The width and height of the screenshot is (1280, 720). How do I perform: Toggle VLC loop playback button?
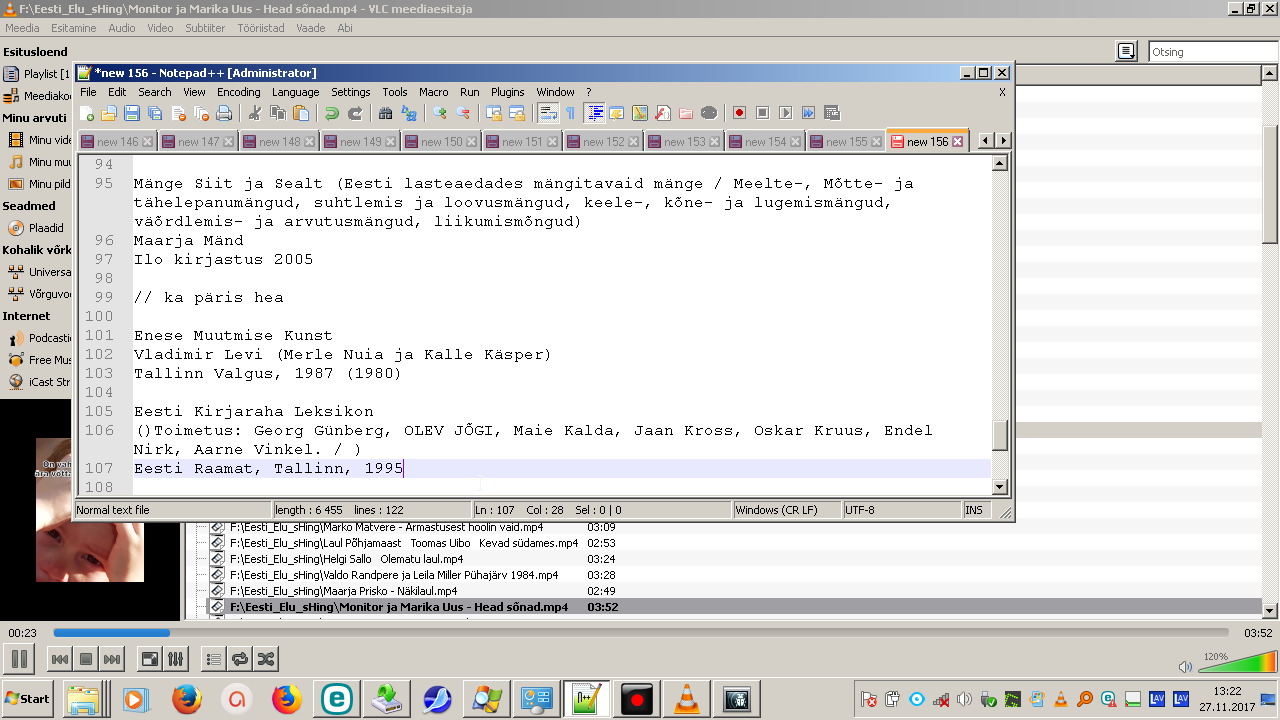[240, 659]
